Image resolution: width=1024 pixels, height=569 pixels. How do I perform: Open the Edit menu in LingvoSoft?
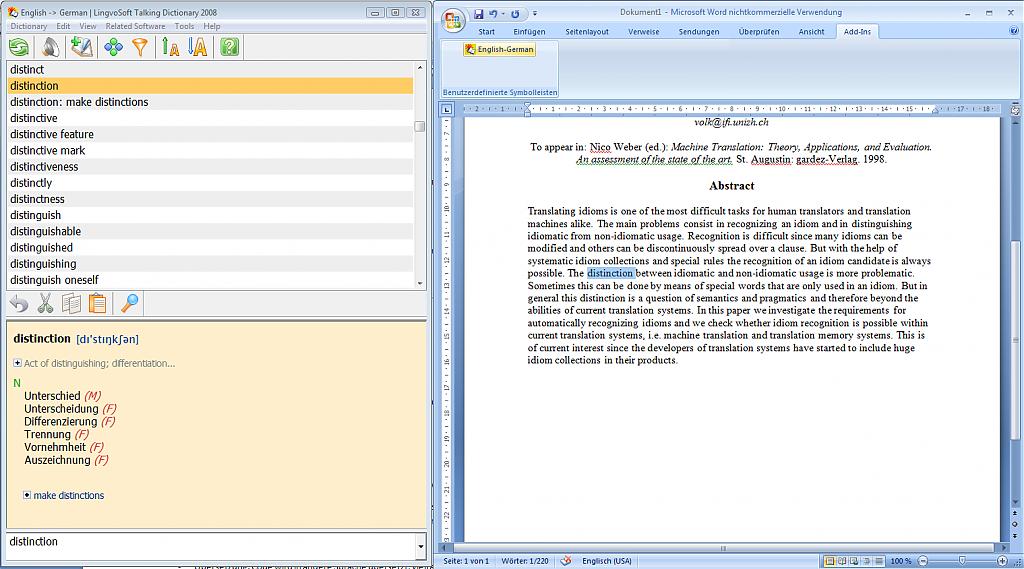(x=63, y=26)
